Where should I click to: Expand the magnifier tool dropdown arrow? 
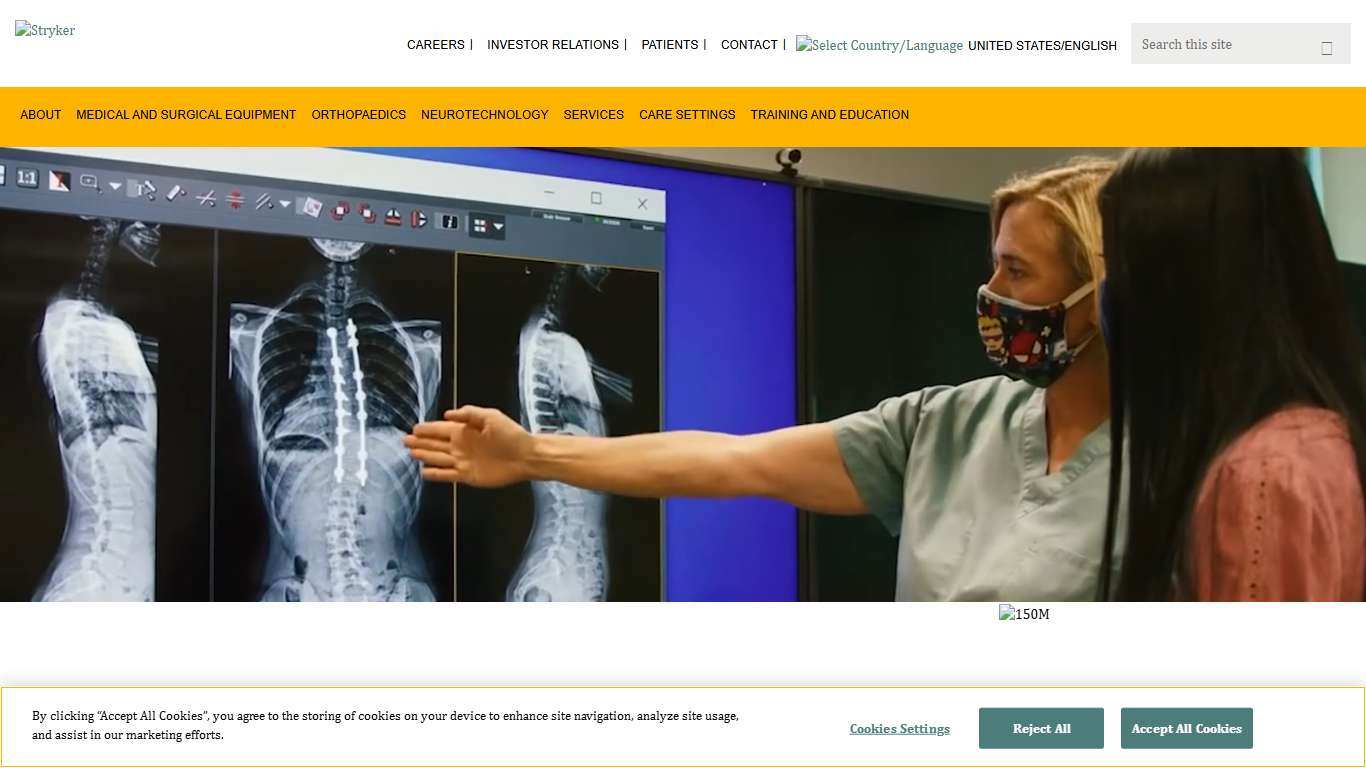point(114,186)
